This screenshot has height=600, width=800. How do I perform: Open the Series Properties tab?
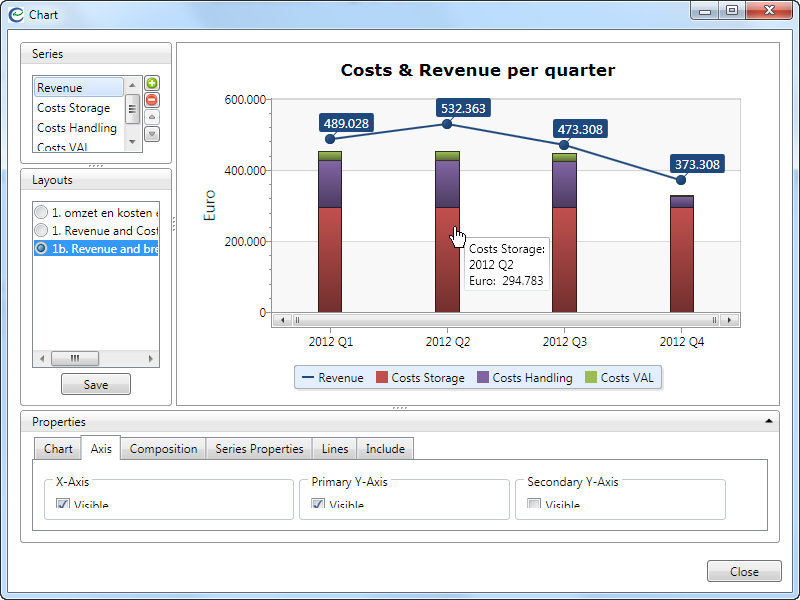259,449
